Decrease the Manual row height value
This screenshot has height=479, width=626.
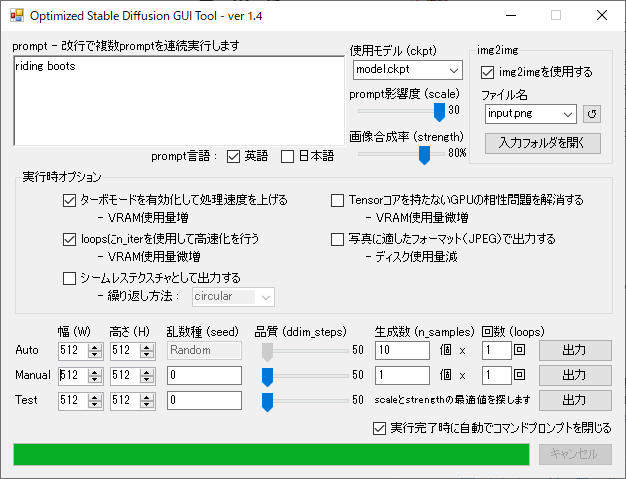(x=147, y=380)
